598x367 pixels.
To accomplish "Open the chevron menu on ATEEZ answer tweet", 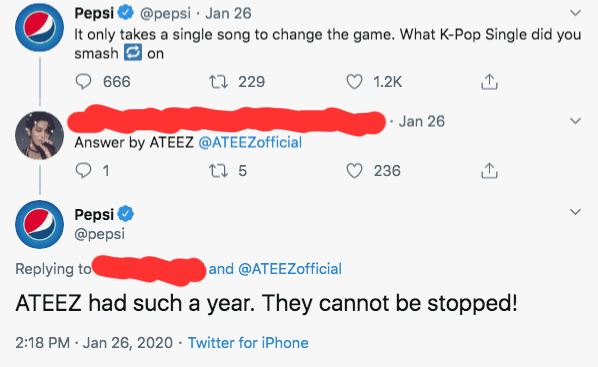I will (x=575, y=121).
